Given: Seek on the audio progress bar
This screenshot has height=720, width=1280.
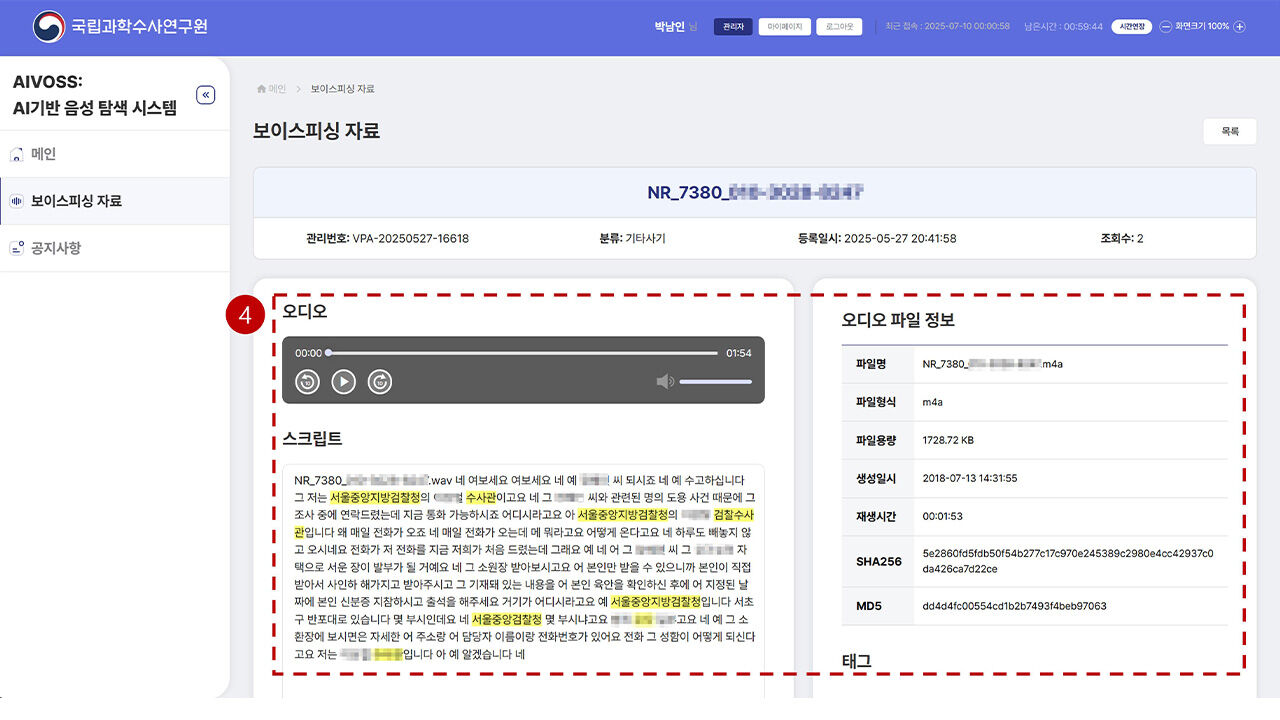Looking at the screenshot, I should click(x=523, y=353).
